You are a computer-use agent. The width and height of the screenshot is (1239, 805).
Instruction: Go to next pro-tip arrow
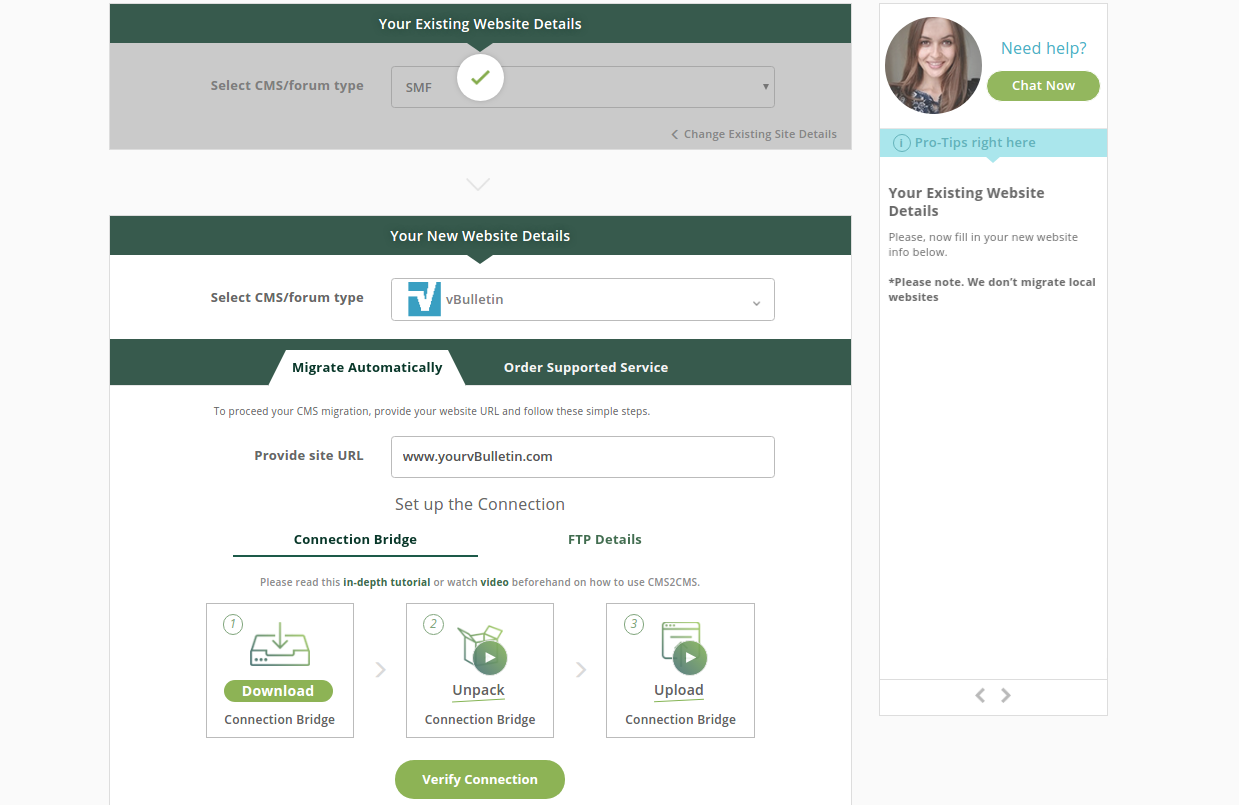1006,695
